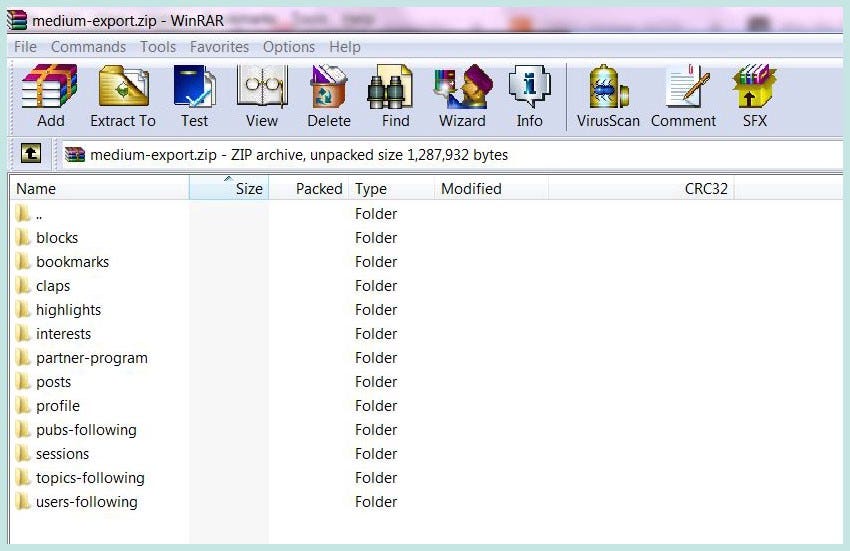This screenshot has height=551, width=850.
Task: Click the Extract To toolbar icon
Action: click(124, 86)
